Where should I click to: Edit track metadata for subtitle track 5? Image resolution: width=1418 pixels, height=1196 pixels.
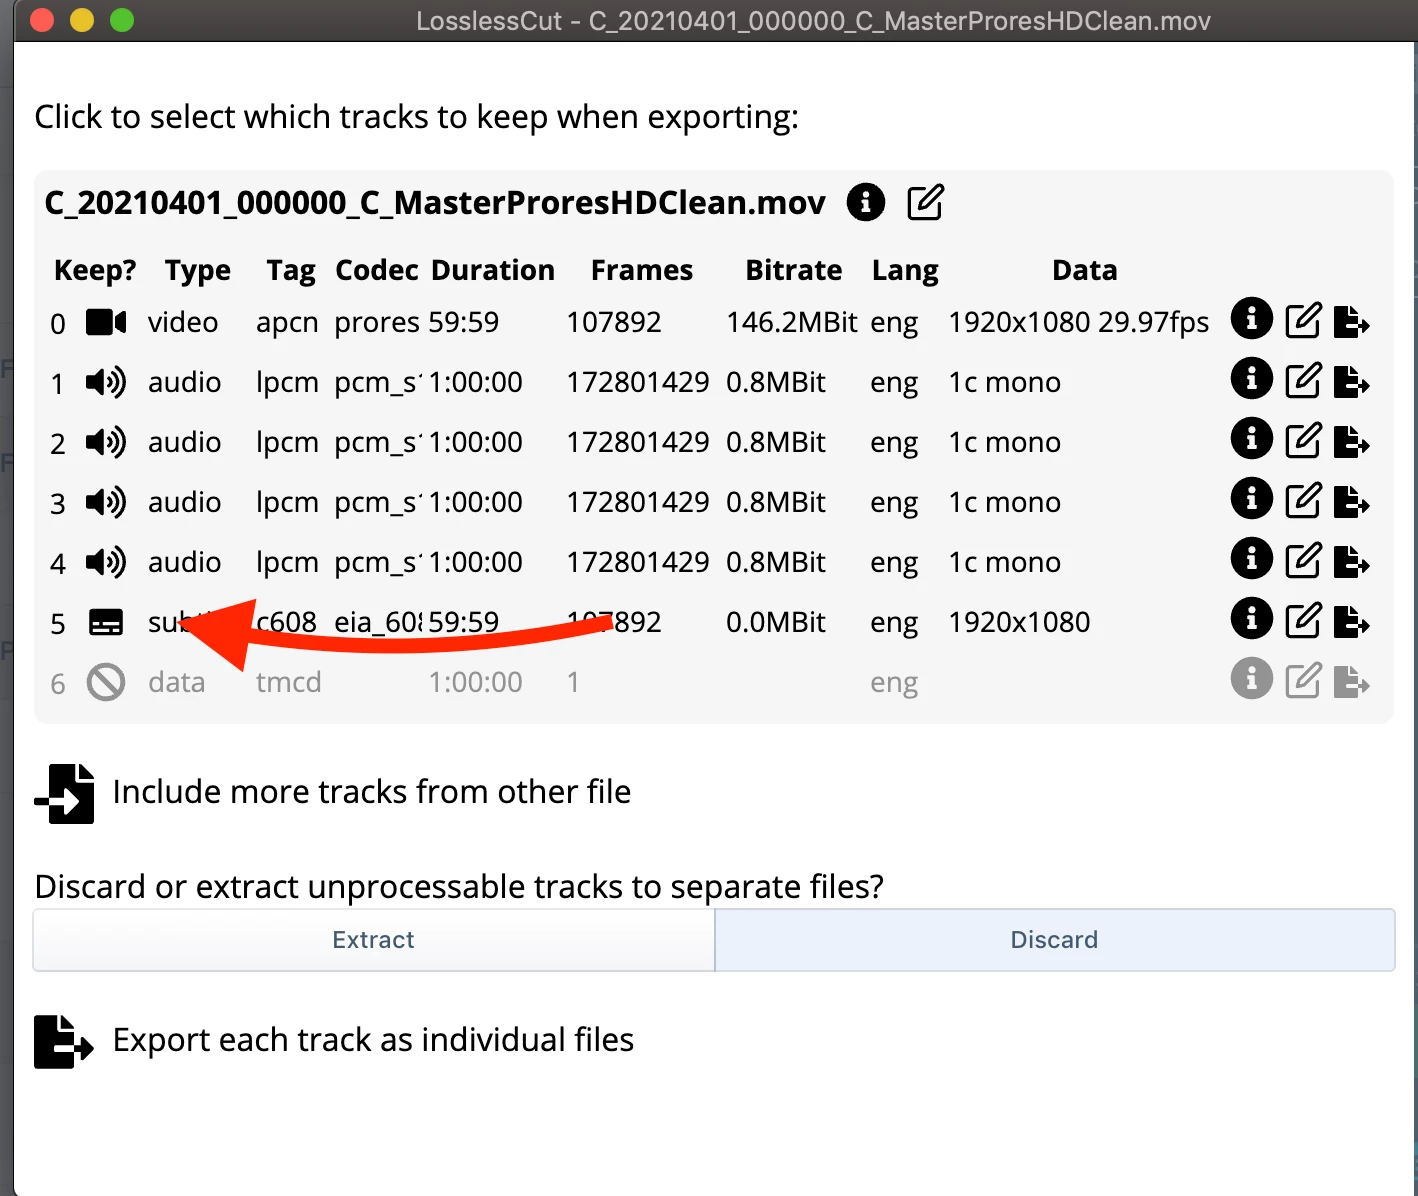pos(1303,621)
